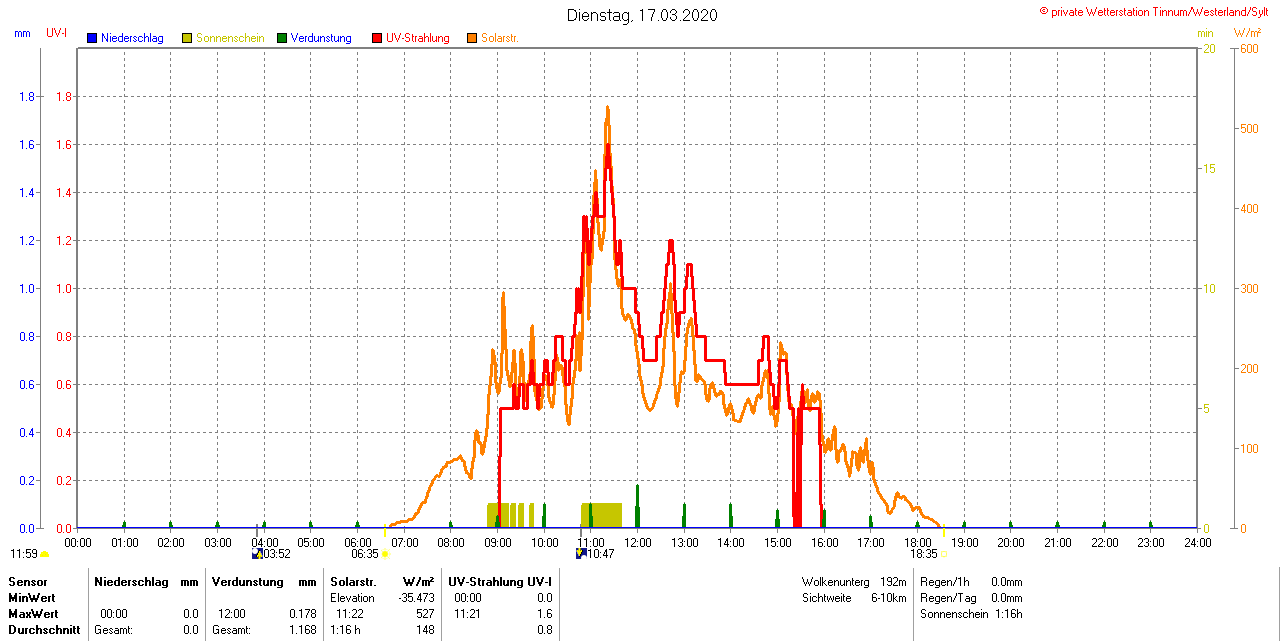Click the UV-Strahlung UV-I column header in the table

(x=500, y=581)
